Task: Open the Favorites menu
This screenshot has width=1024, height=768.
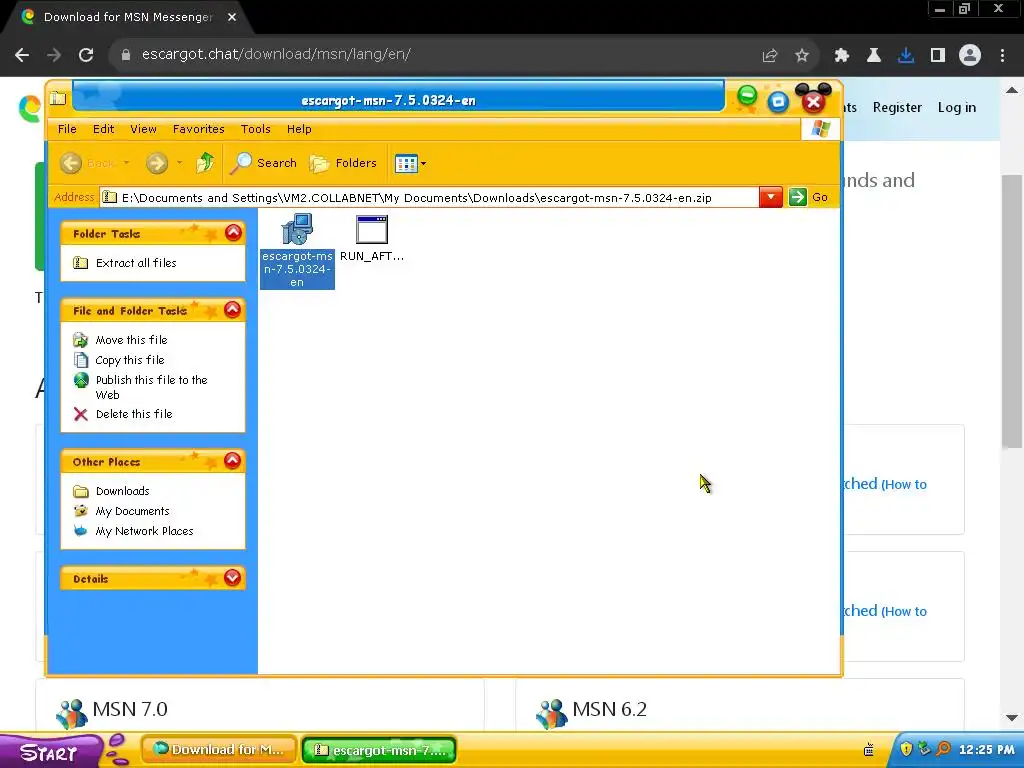Action: (199, 129)
